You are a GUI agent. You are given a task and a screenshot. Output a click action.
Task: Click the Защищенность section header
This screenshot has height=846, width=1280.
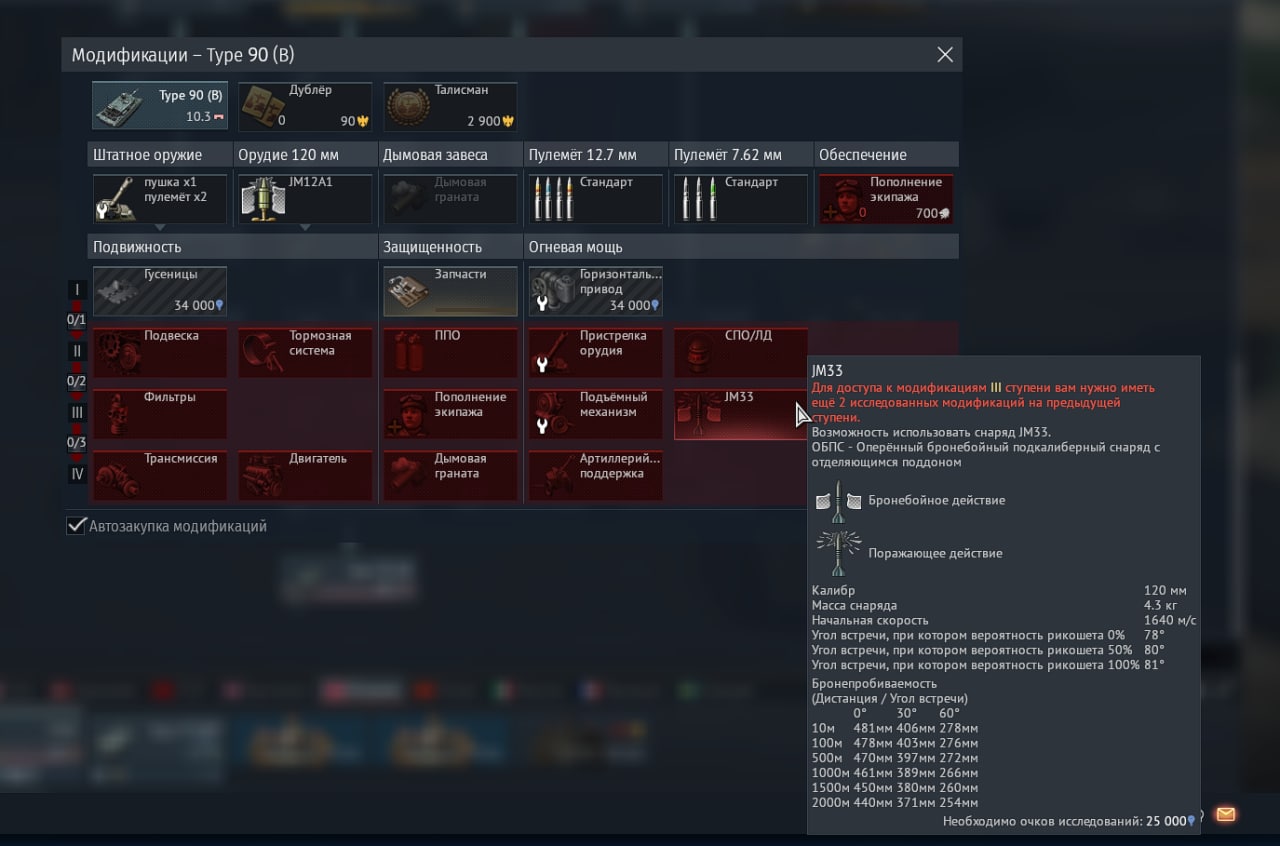point(450,247)
